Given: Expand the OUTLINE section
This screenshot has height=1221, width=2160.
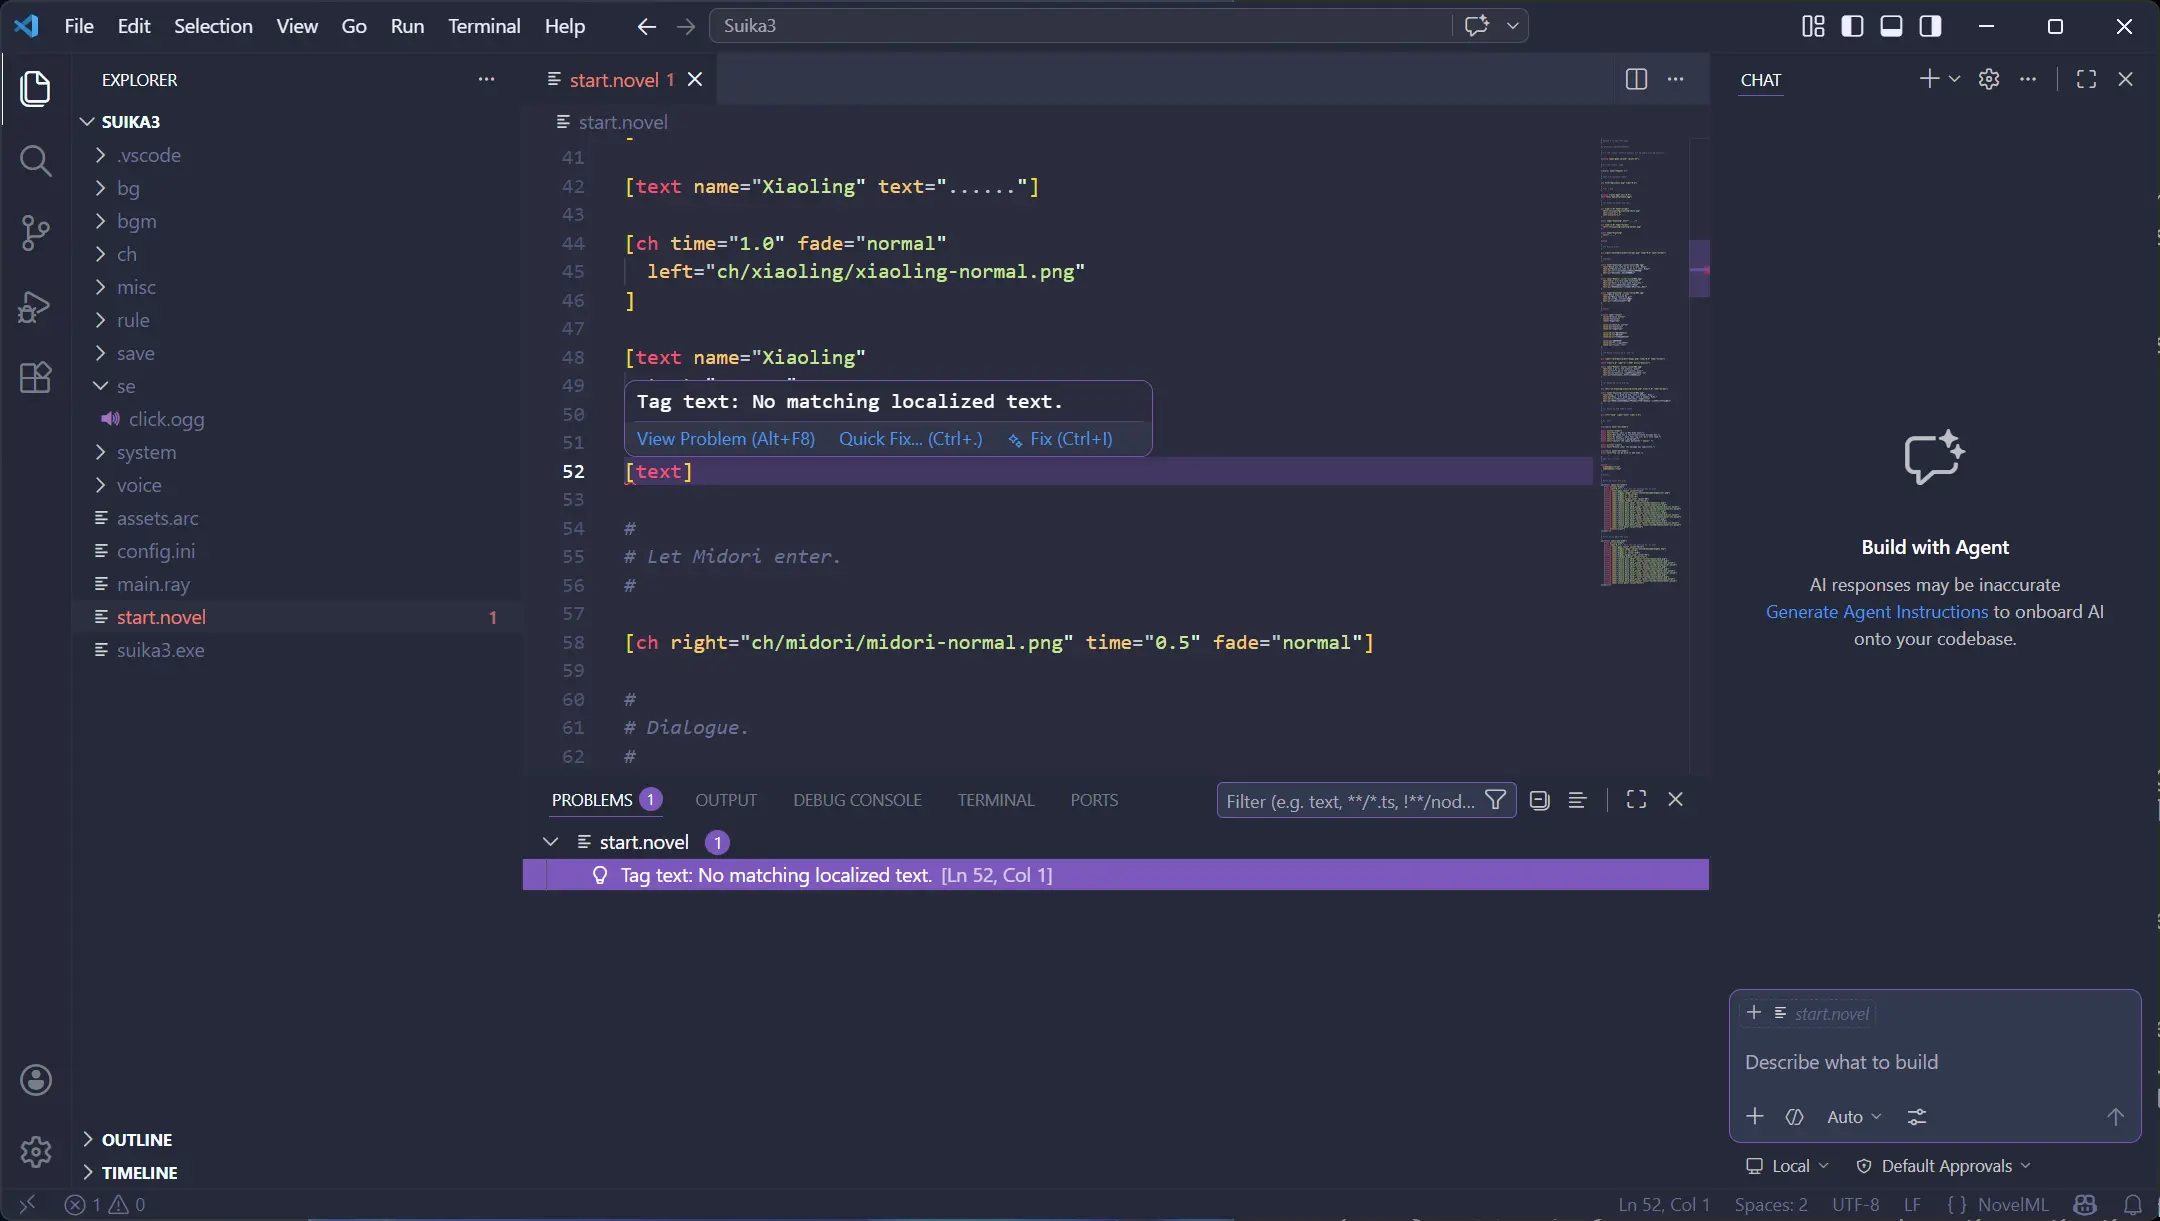Looking at the screenshot, I should coord(135,1139).
